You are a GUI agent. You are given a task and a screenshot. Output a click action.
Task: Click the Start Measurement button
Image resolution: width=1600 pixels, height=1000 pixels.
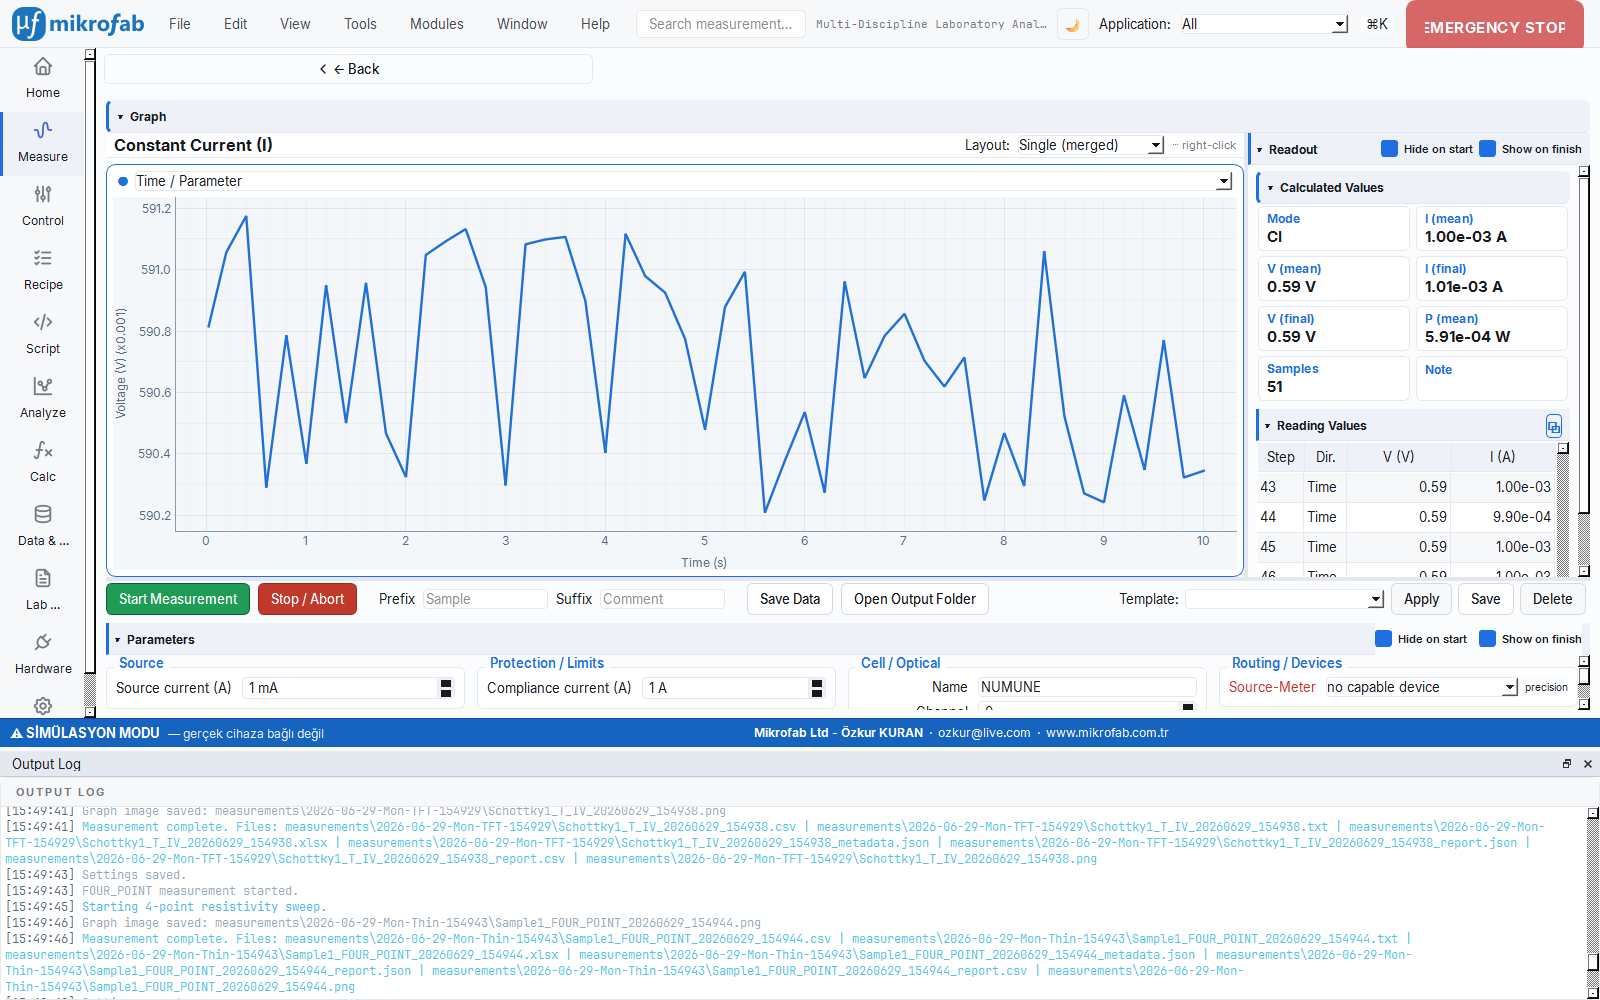pos(178,599)
